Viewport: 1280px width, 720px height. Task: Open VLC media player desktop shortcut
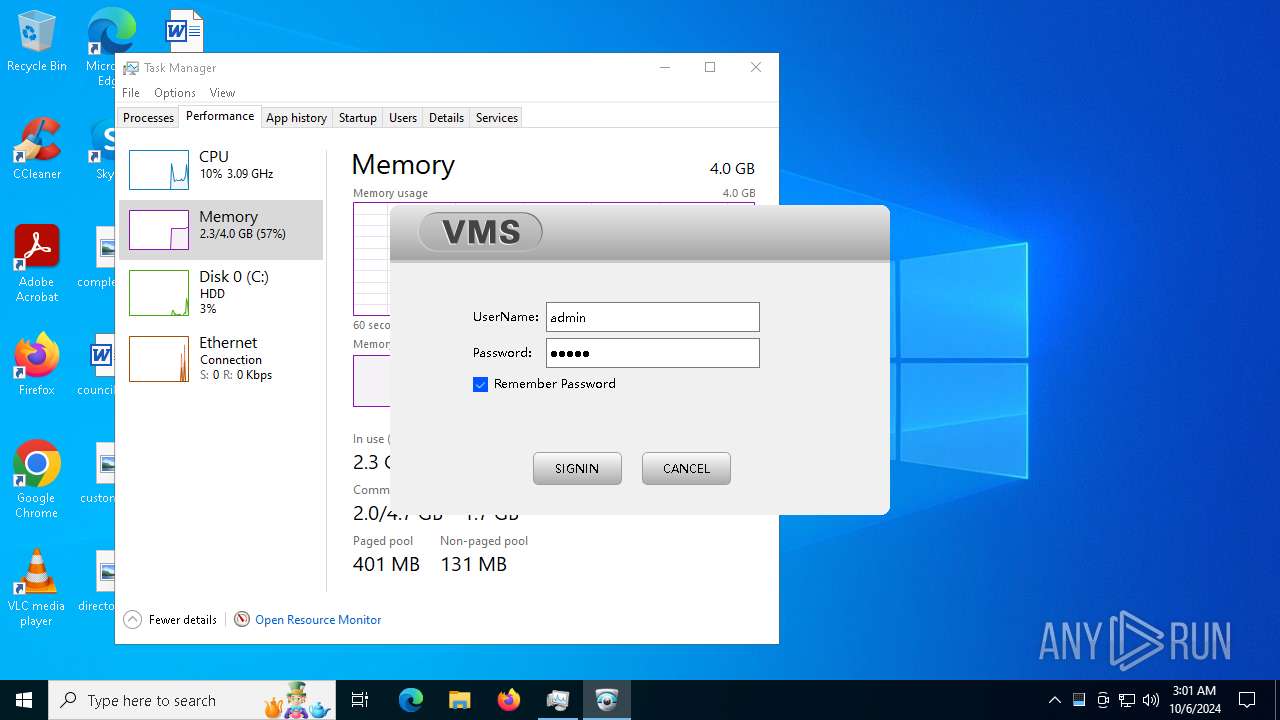coord(36,588)
